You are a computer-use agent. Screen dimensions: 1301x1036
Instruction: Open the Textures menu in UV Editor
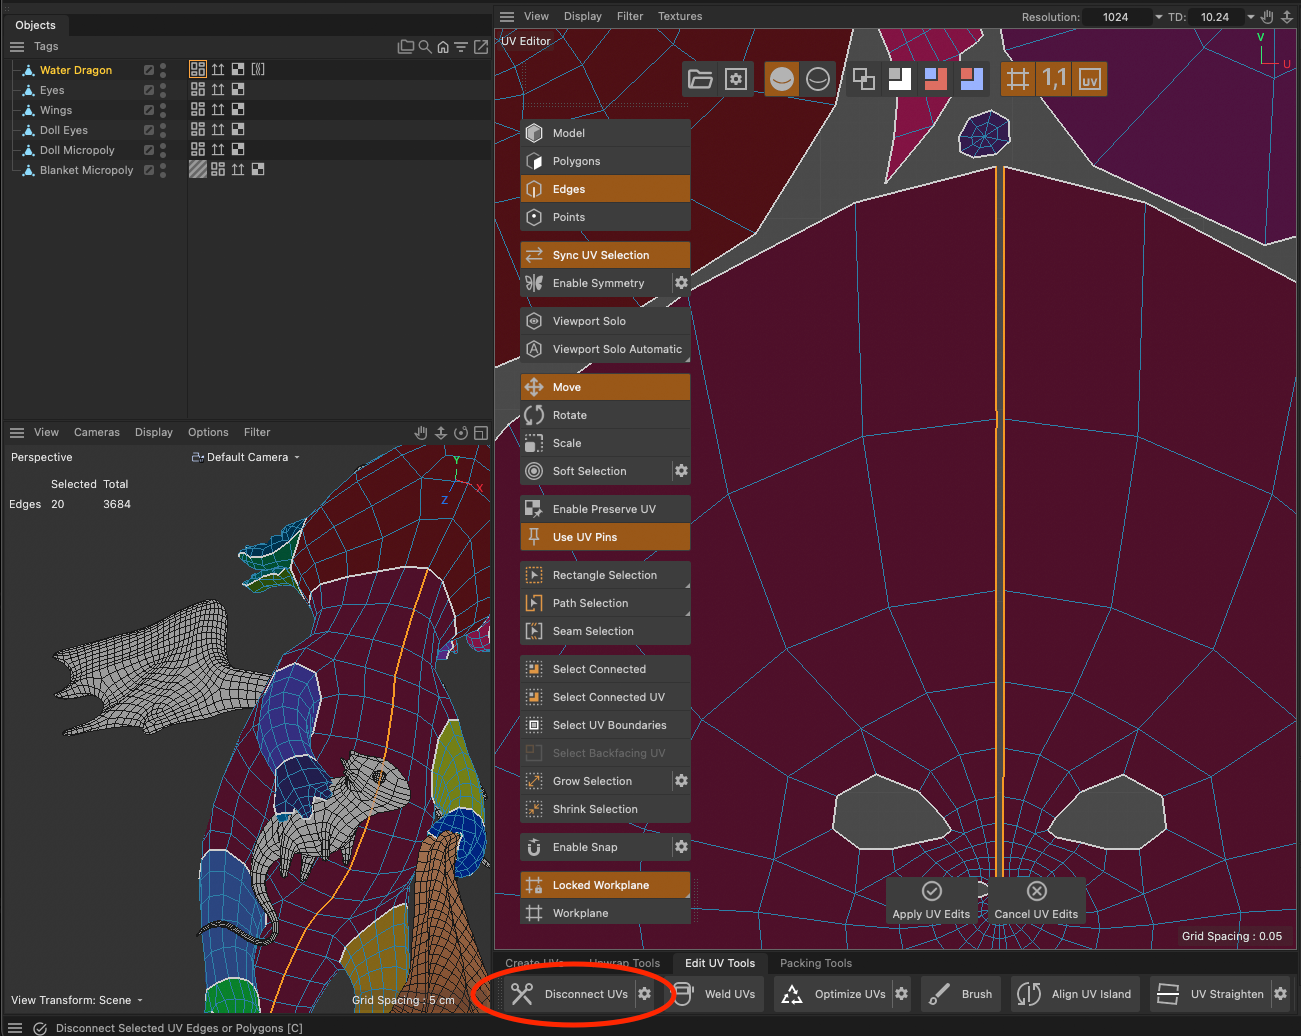[680, 17]
